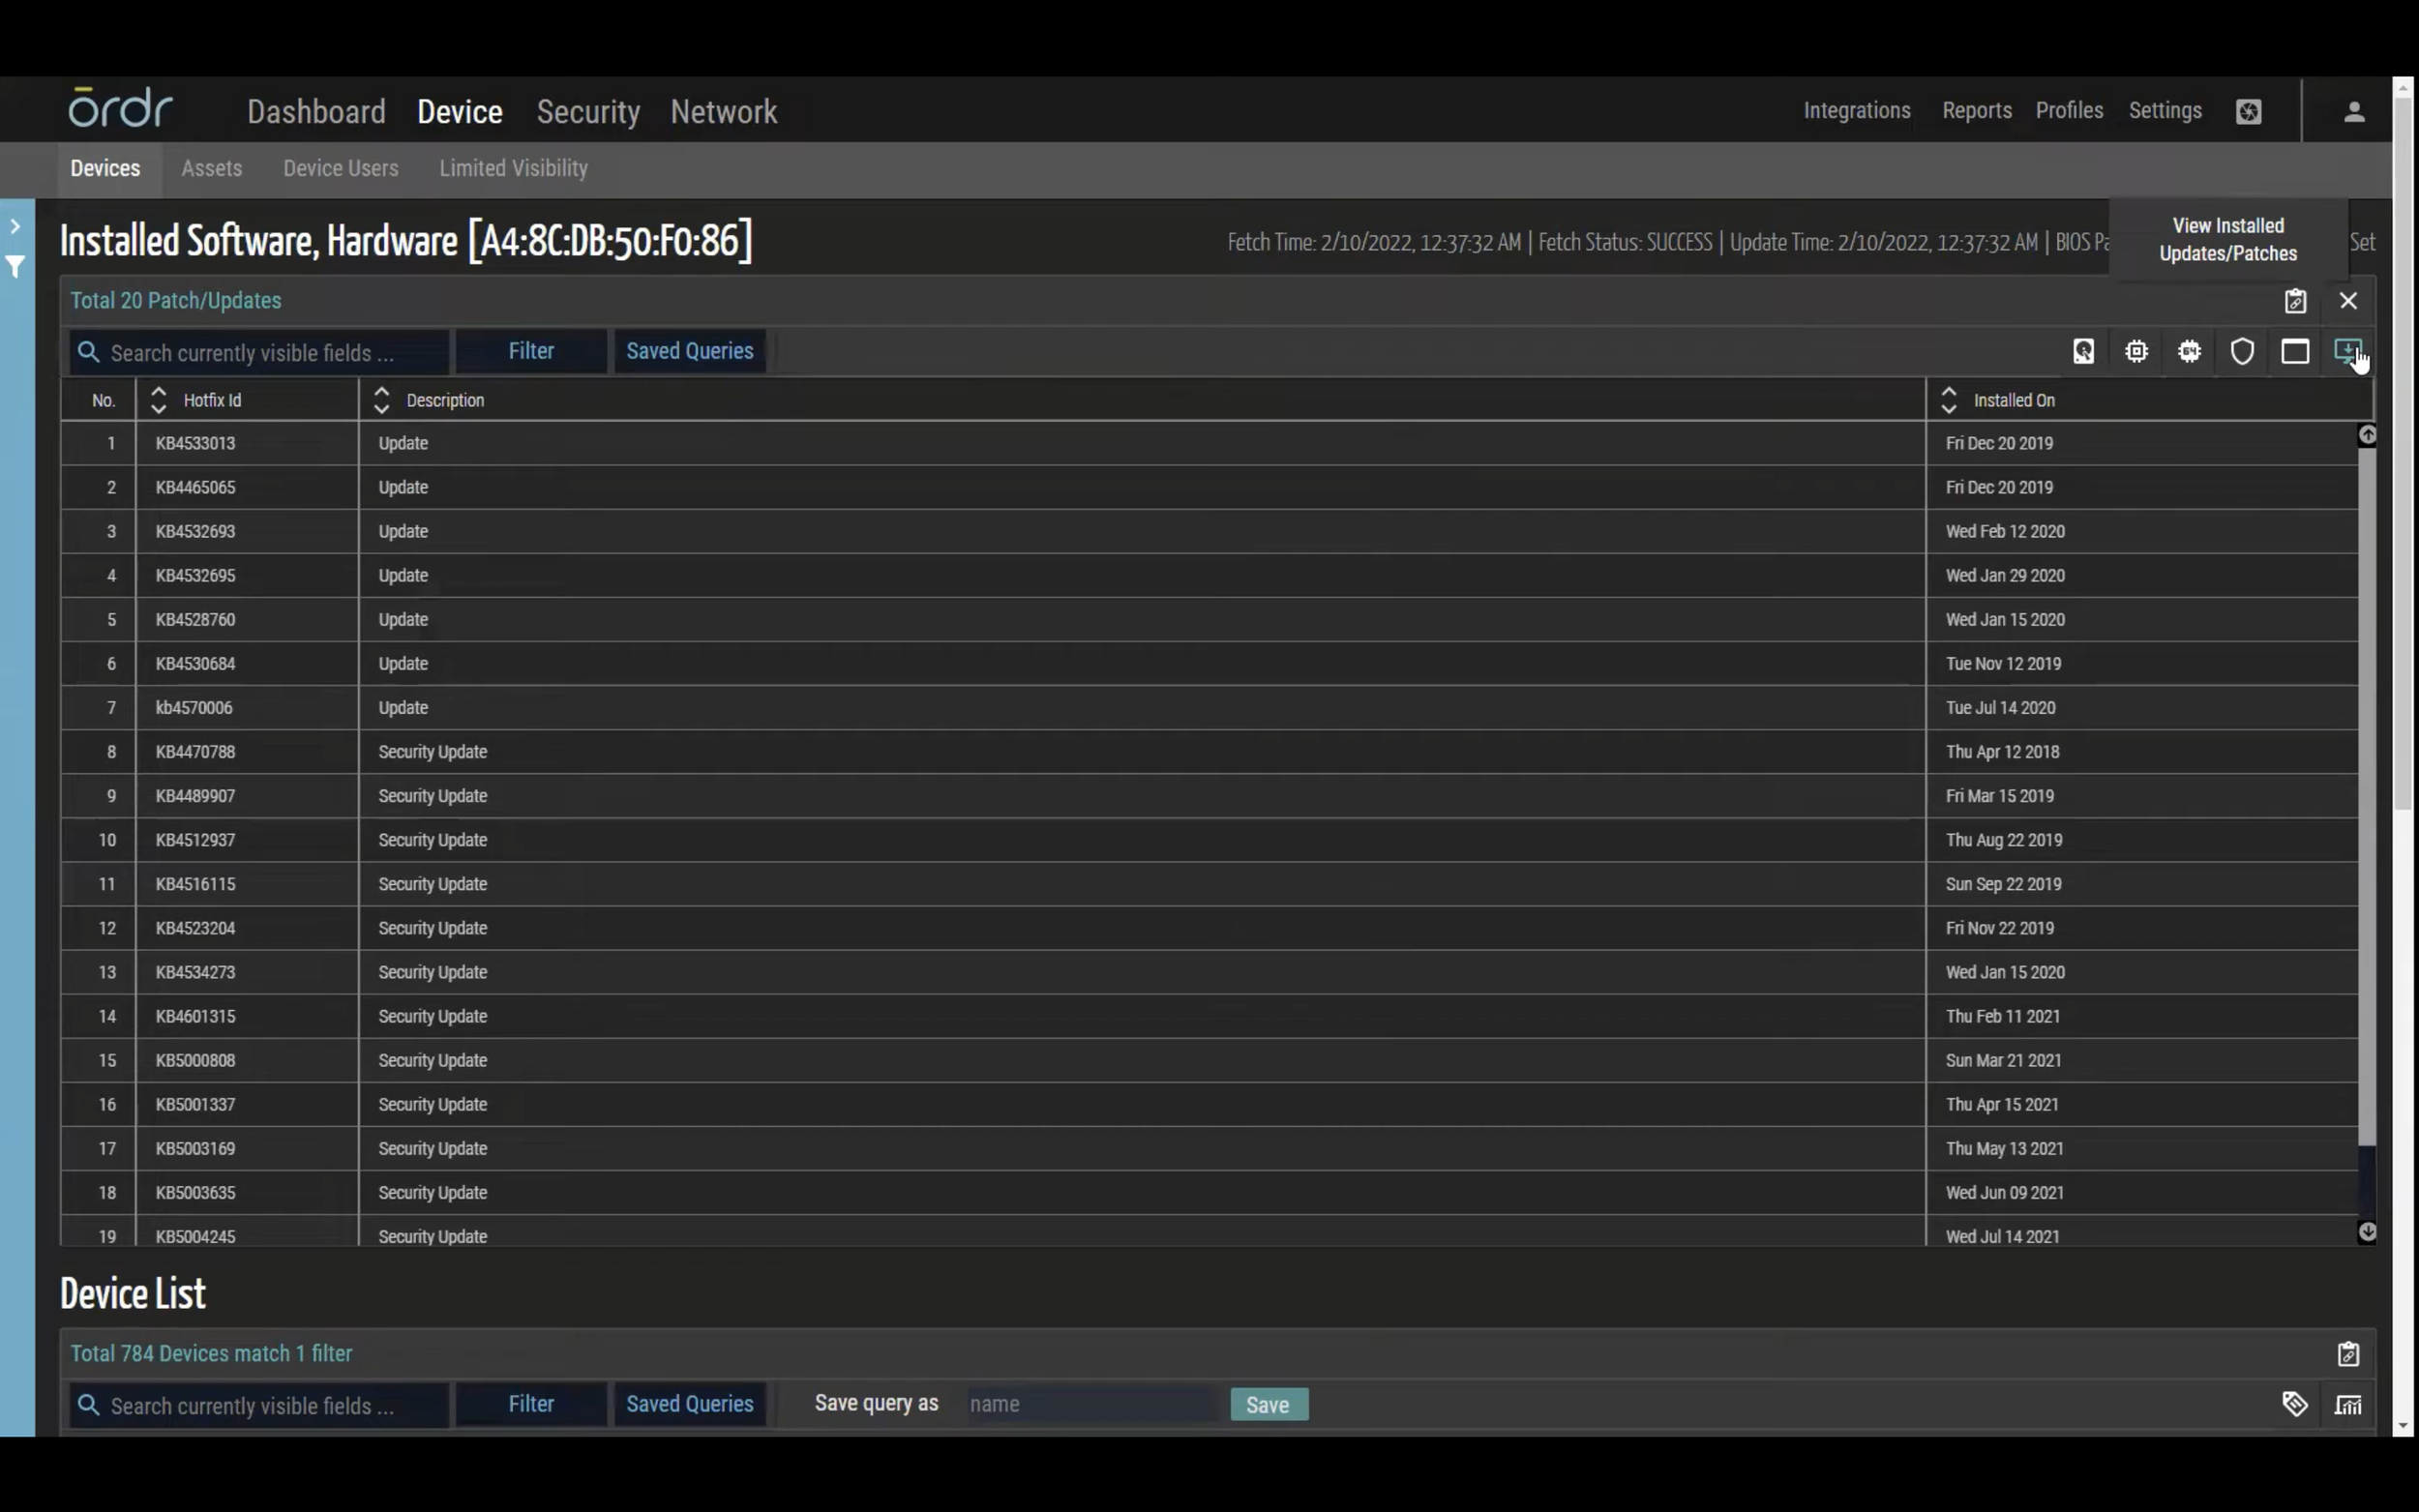The height and width of the screenshot is (1512, 2419).
Task: Click Saved Queries in Patch/Updates panel
Action: click(689, 351)
